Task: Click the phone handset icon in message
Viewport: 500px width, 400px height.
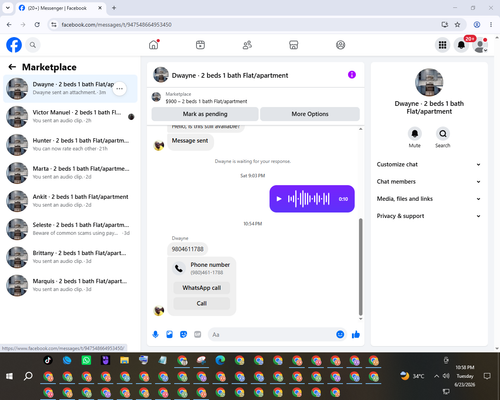Action: pyautogui.click(x=179, y=268)
